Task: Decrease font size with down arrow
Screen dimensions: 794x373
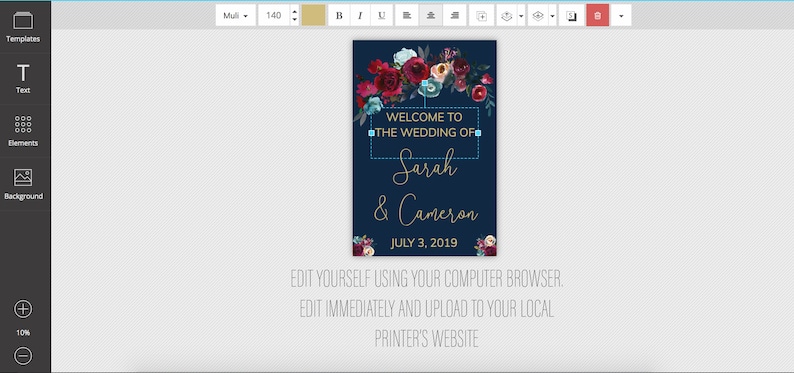Action: (294, 20)
